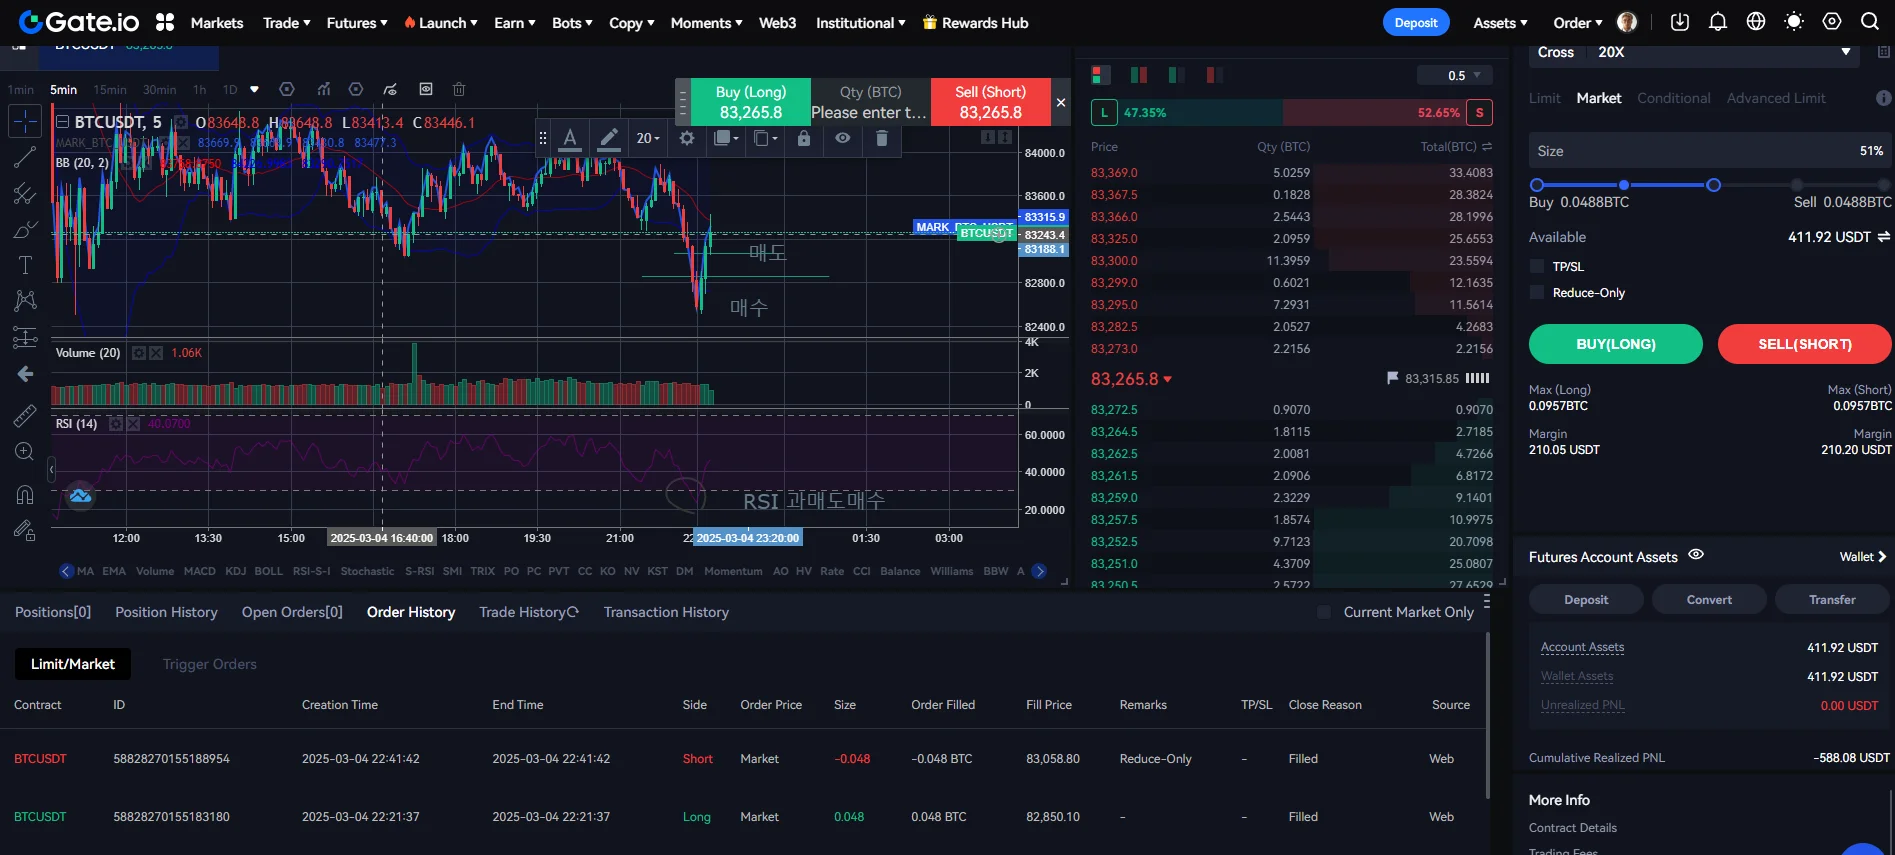1895x855 pixels.
Task: Open Position History tab
Action: point(166,612)
